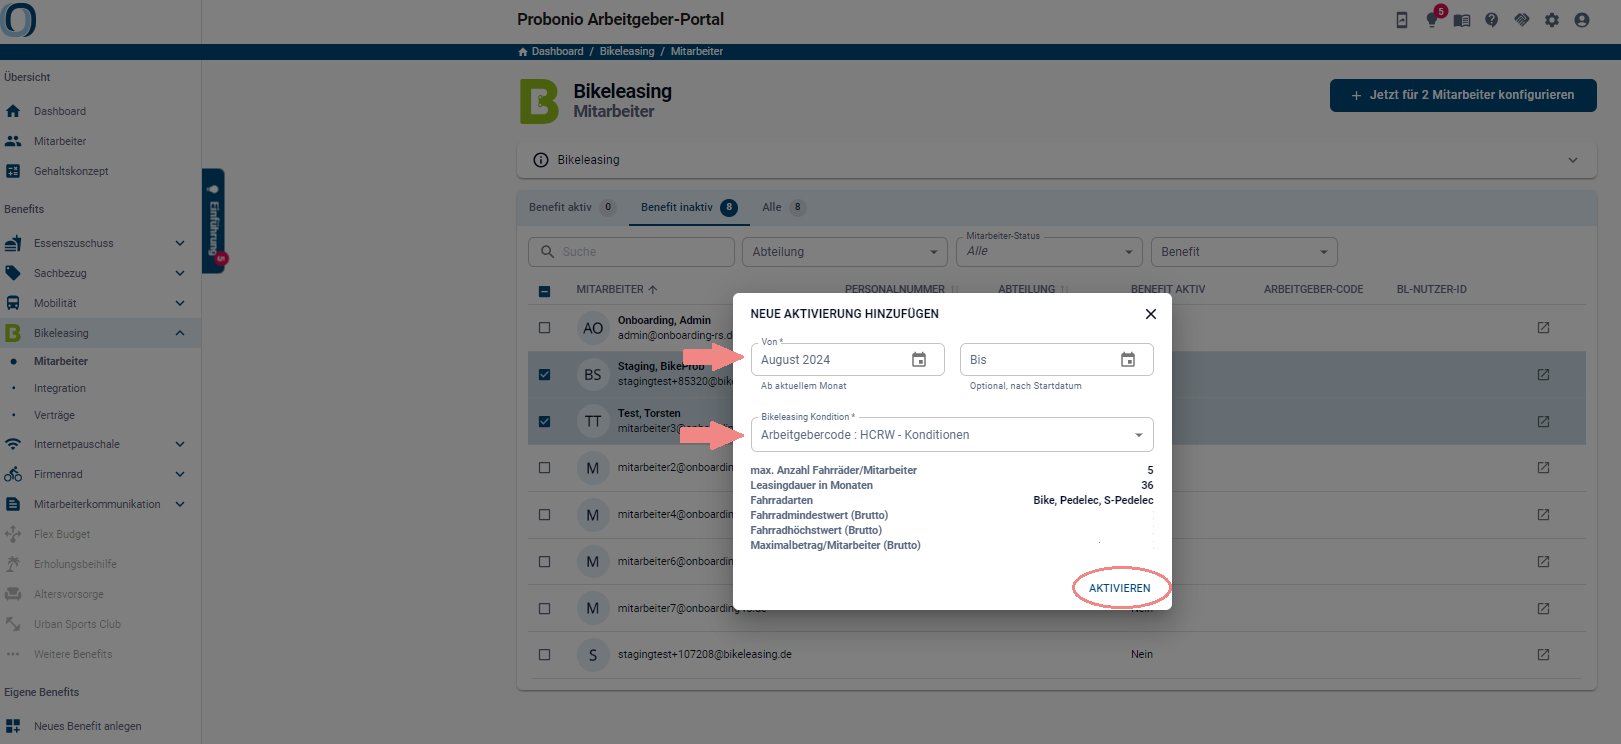Open the Von date calendar picker icon
The image size is (1621, 744).
(919, 360)
